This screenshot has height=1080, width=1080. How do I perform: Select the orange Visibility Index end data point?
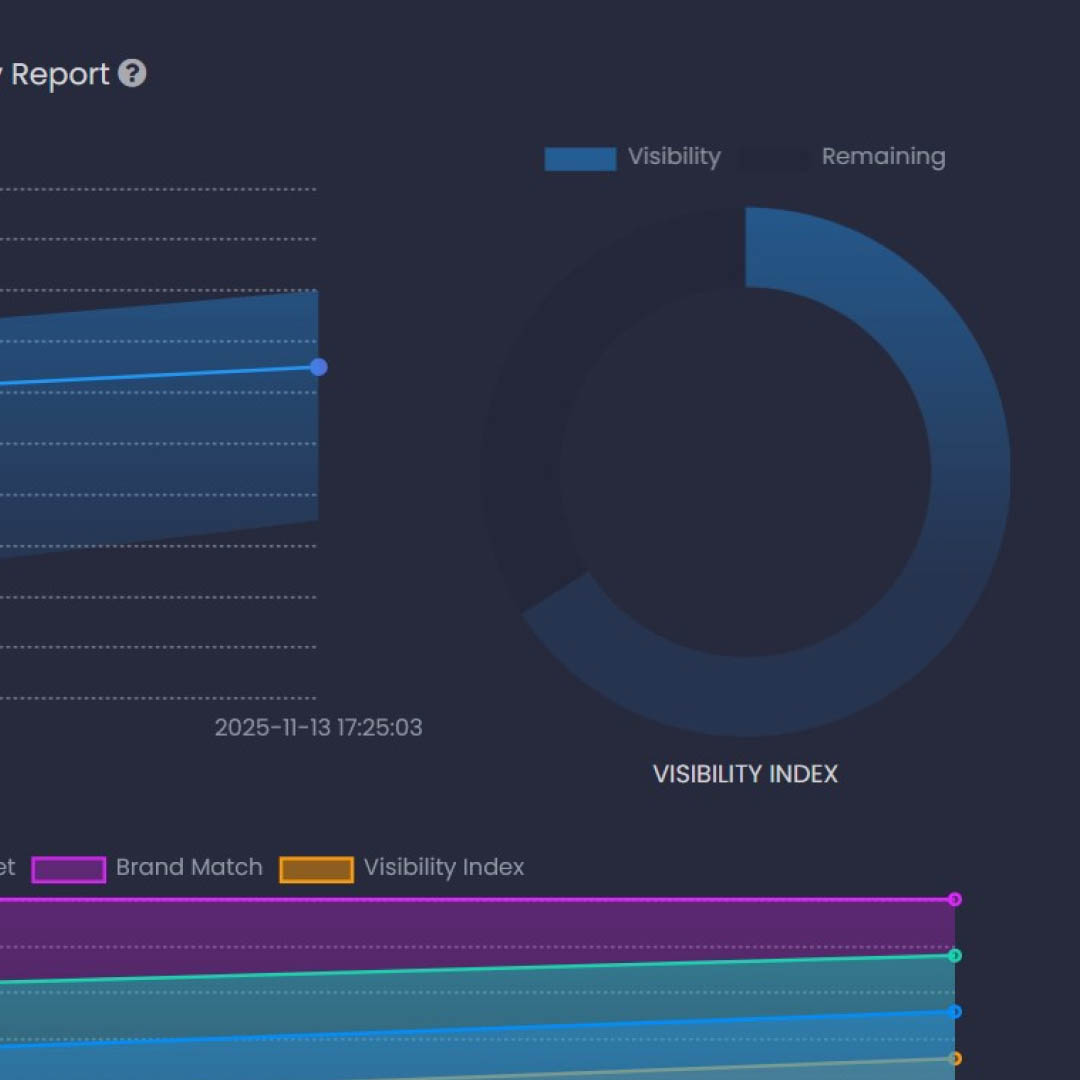click(954, 1058)
